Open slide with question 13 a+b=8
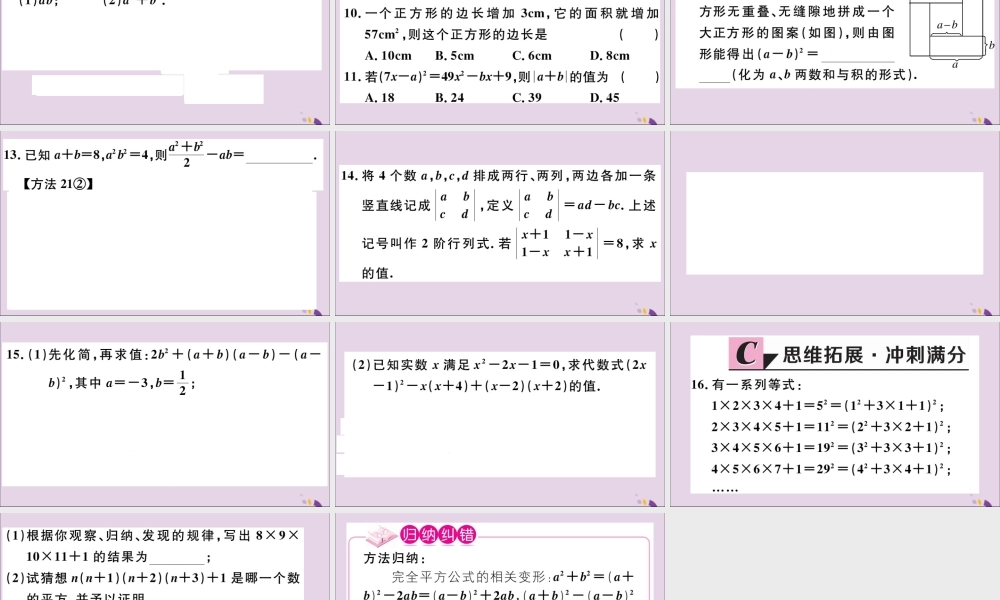This screenshot has height=600, width=1000. click(165, 223)
